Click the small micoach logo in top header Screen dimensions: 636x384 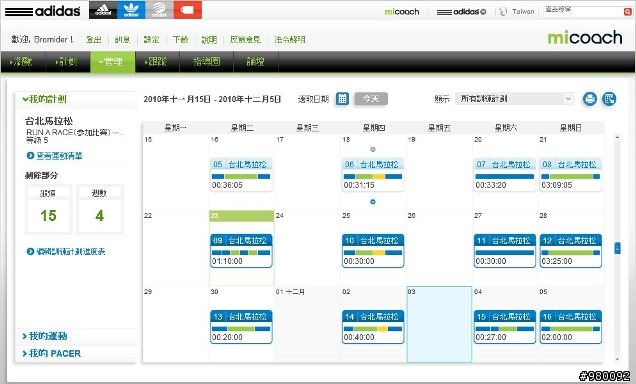click(x=402, y=12)
